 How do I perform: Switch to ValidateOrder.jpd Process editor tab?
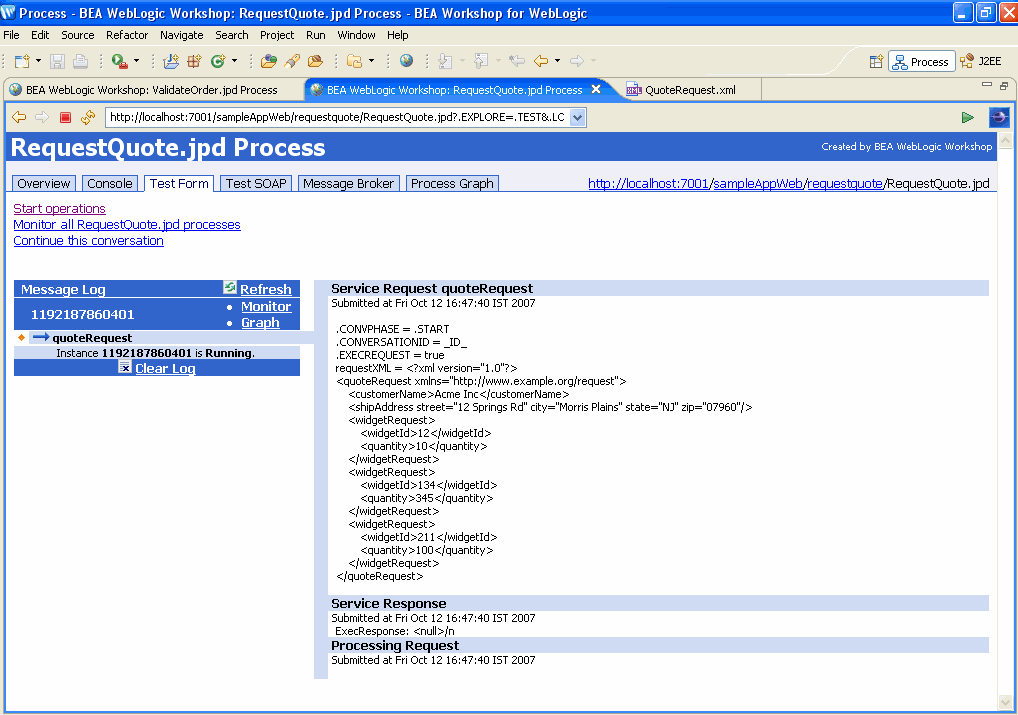click(152, 90)
